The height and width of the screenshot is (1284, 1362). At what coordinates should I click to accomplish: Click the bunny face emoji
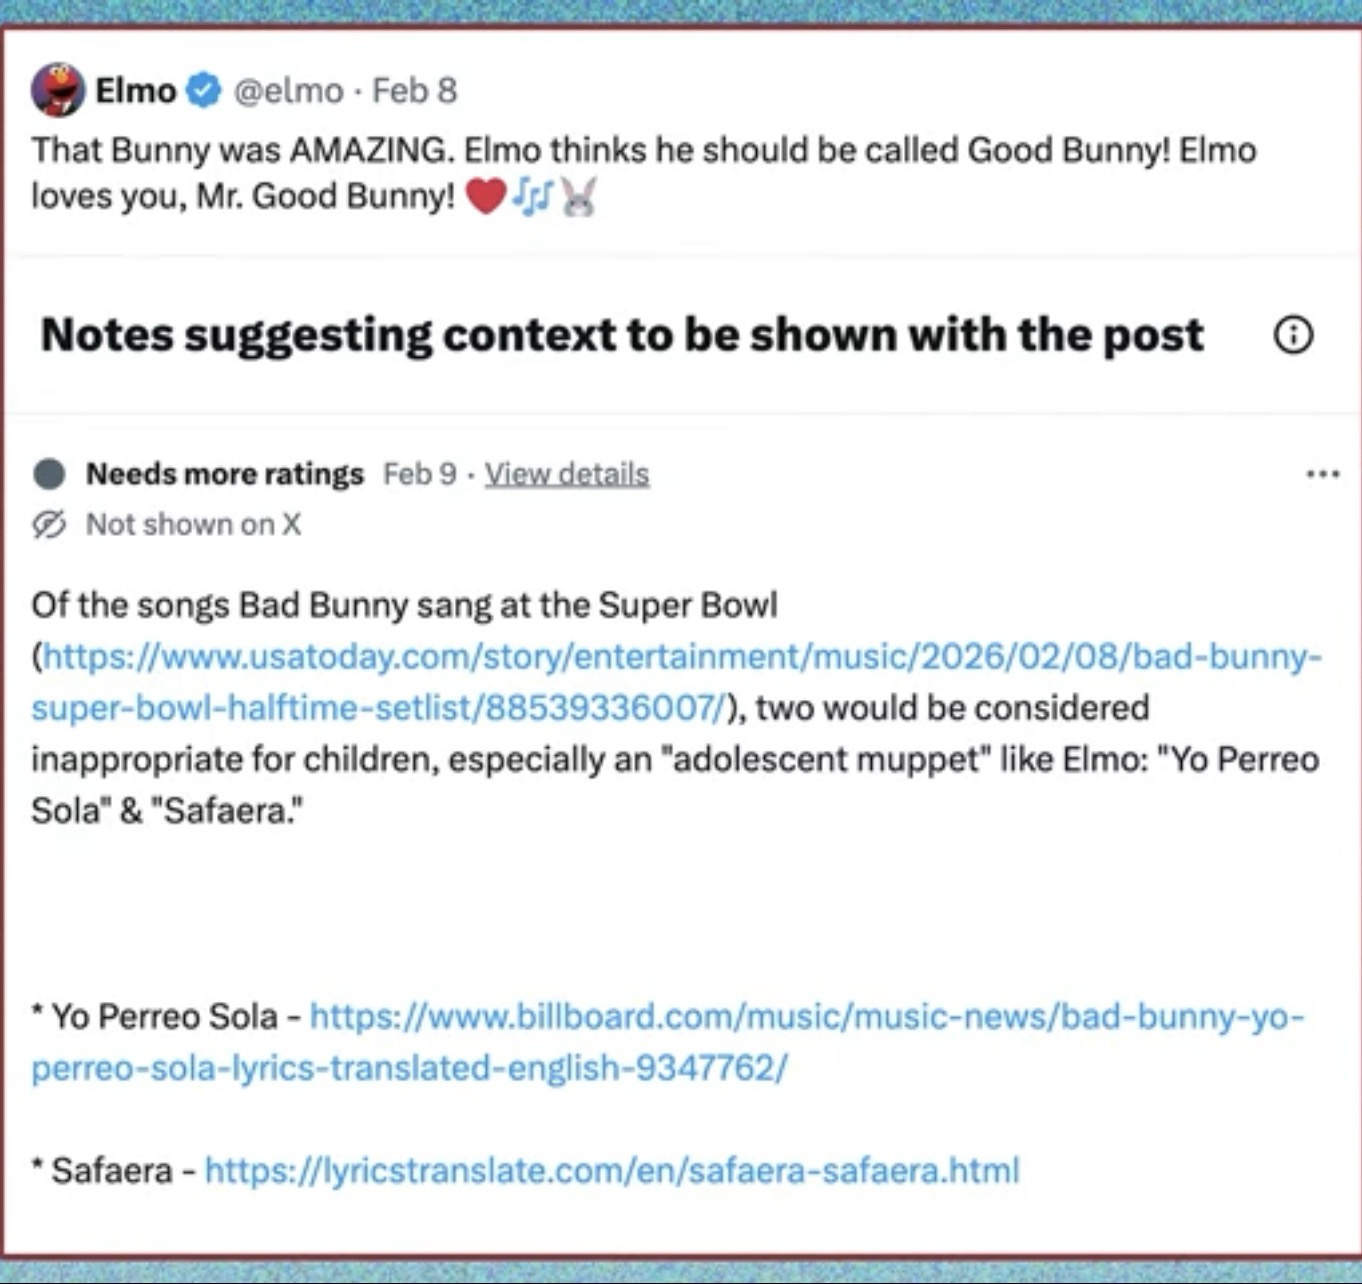tap(578, 196)
